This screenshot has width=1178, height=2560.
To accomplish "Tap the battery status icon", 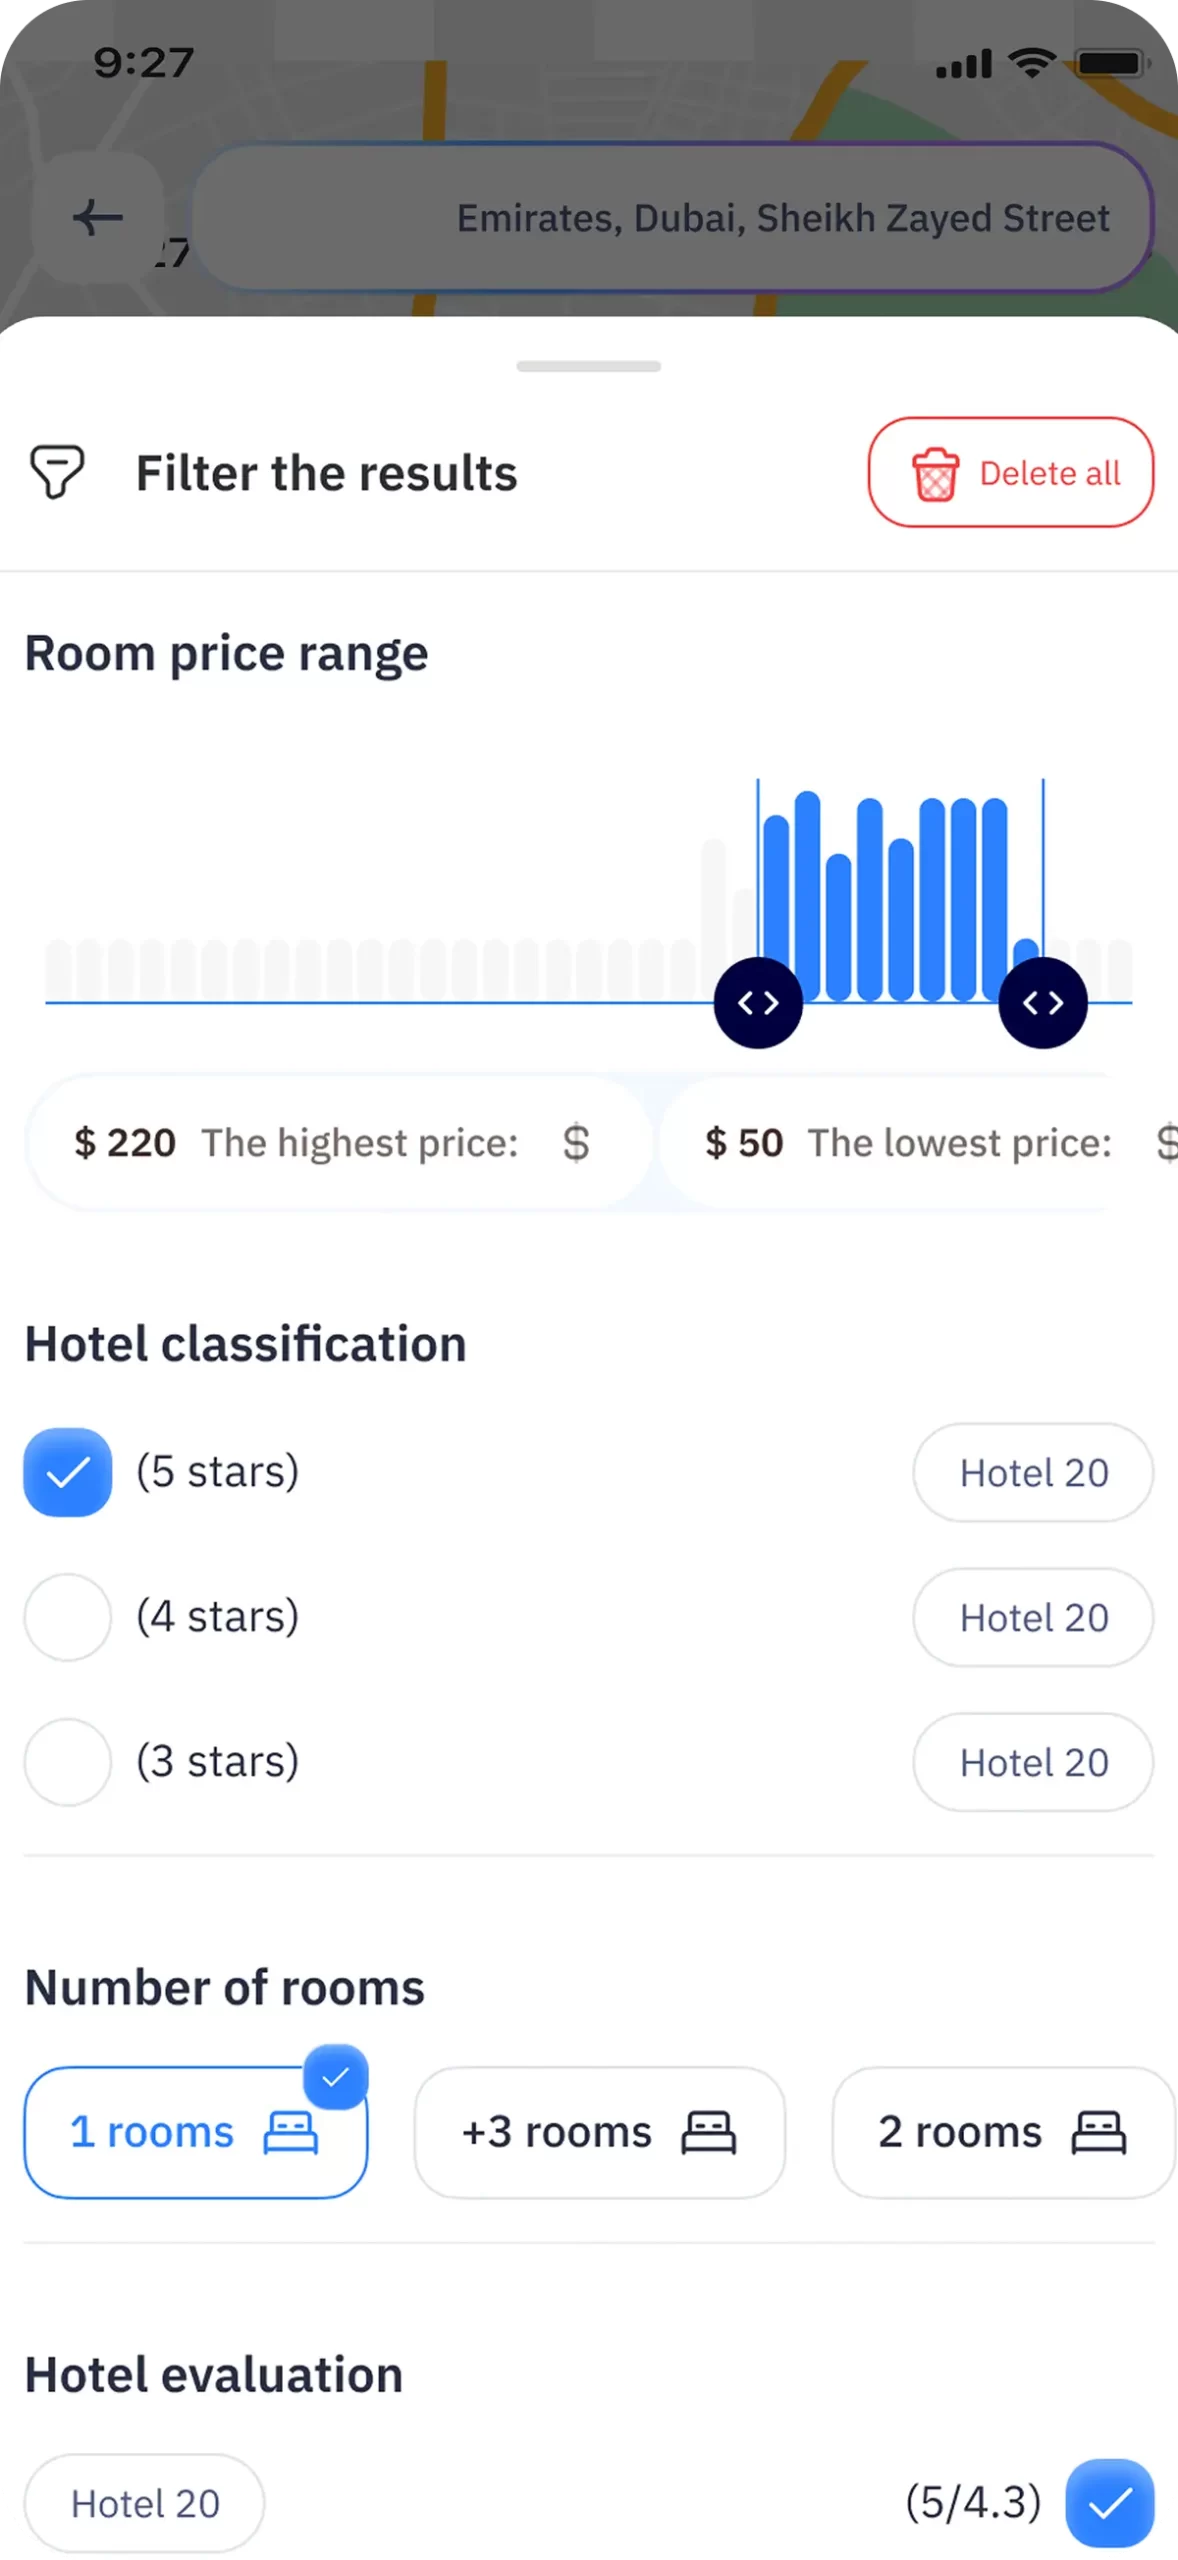I will [x=1112, y=64].
